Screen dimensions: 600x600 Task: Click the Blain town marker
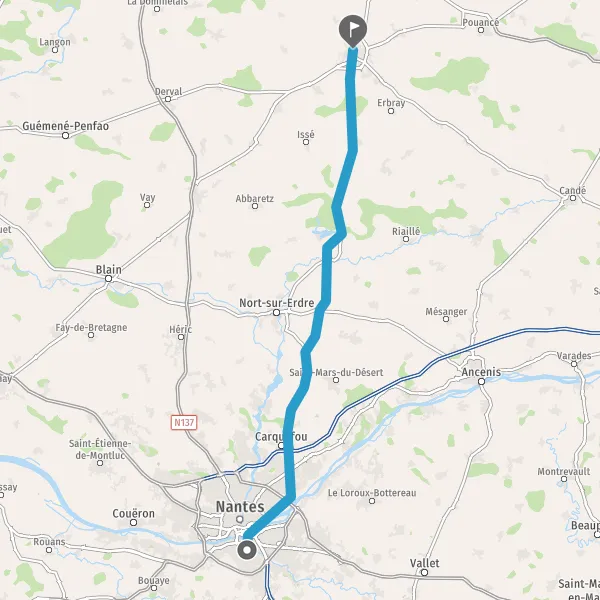coord(109,279)
